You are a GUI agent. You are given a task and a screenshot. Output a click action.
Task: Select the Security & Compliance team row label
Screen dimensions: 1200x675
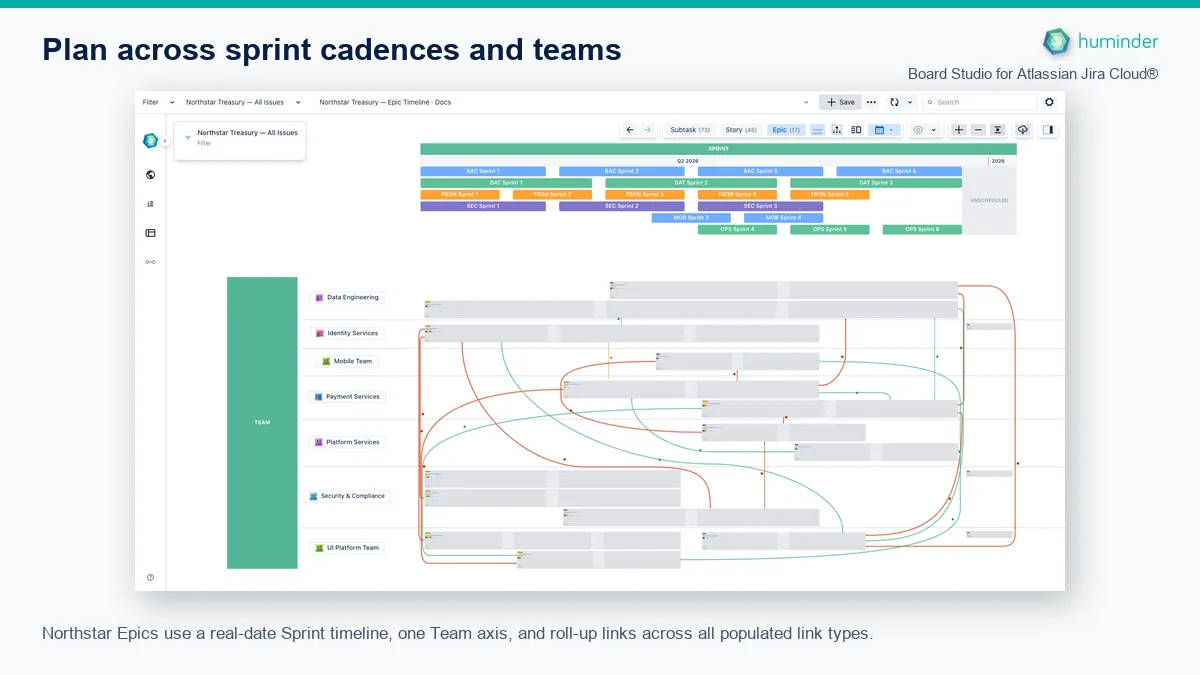tap(347, 496)
